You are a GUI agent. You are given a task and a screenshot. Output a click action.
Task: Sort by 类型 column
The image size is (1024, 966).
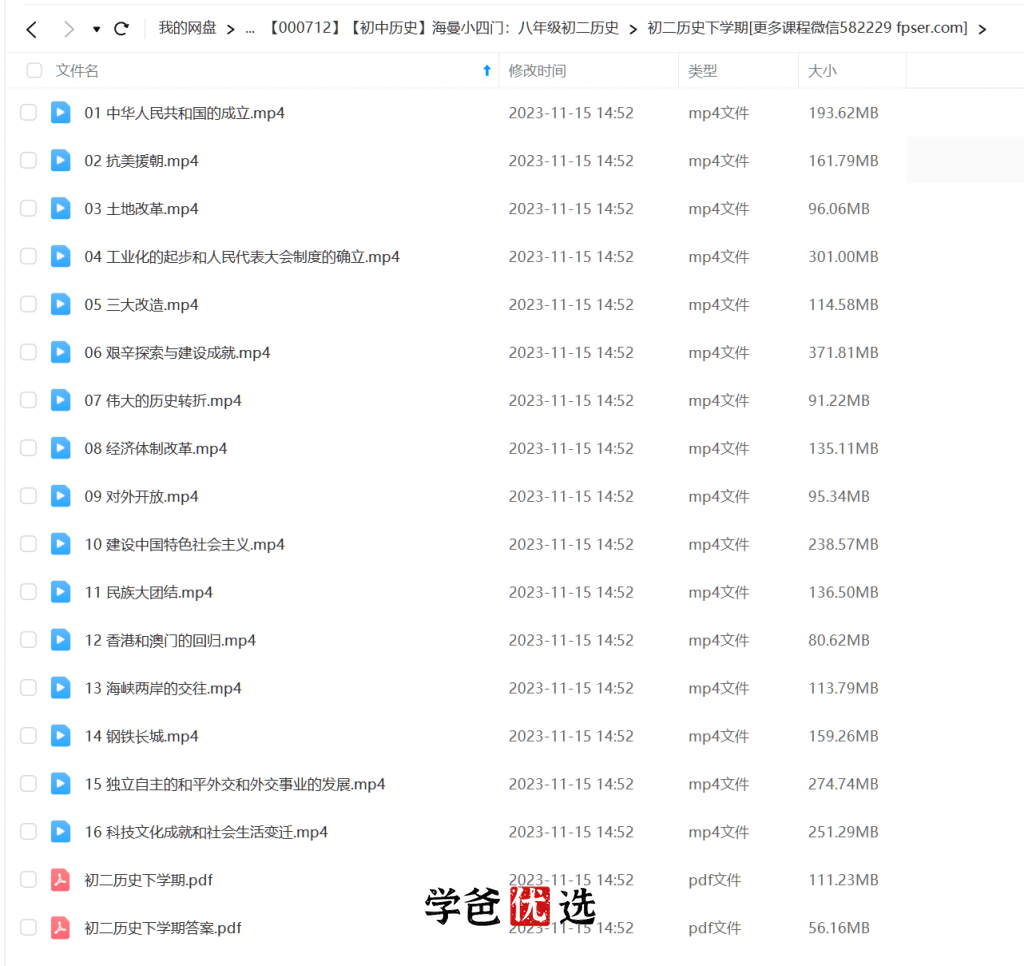pyautogui.click(x=703, y=71)
